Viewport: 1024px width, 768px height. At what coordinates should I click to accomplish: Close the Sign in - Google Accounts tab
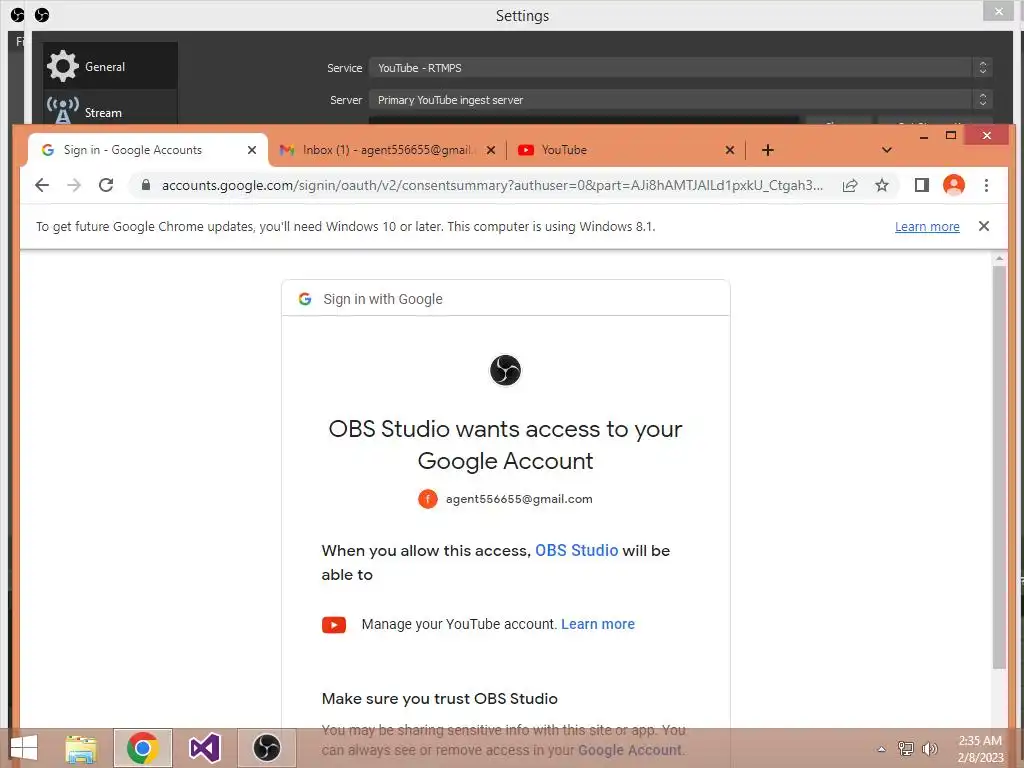point(251,150)
